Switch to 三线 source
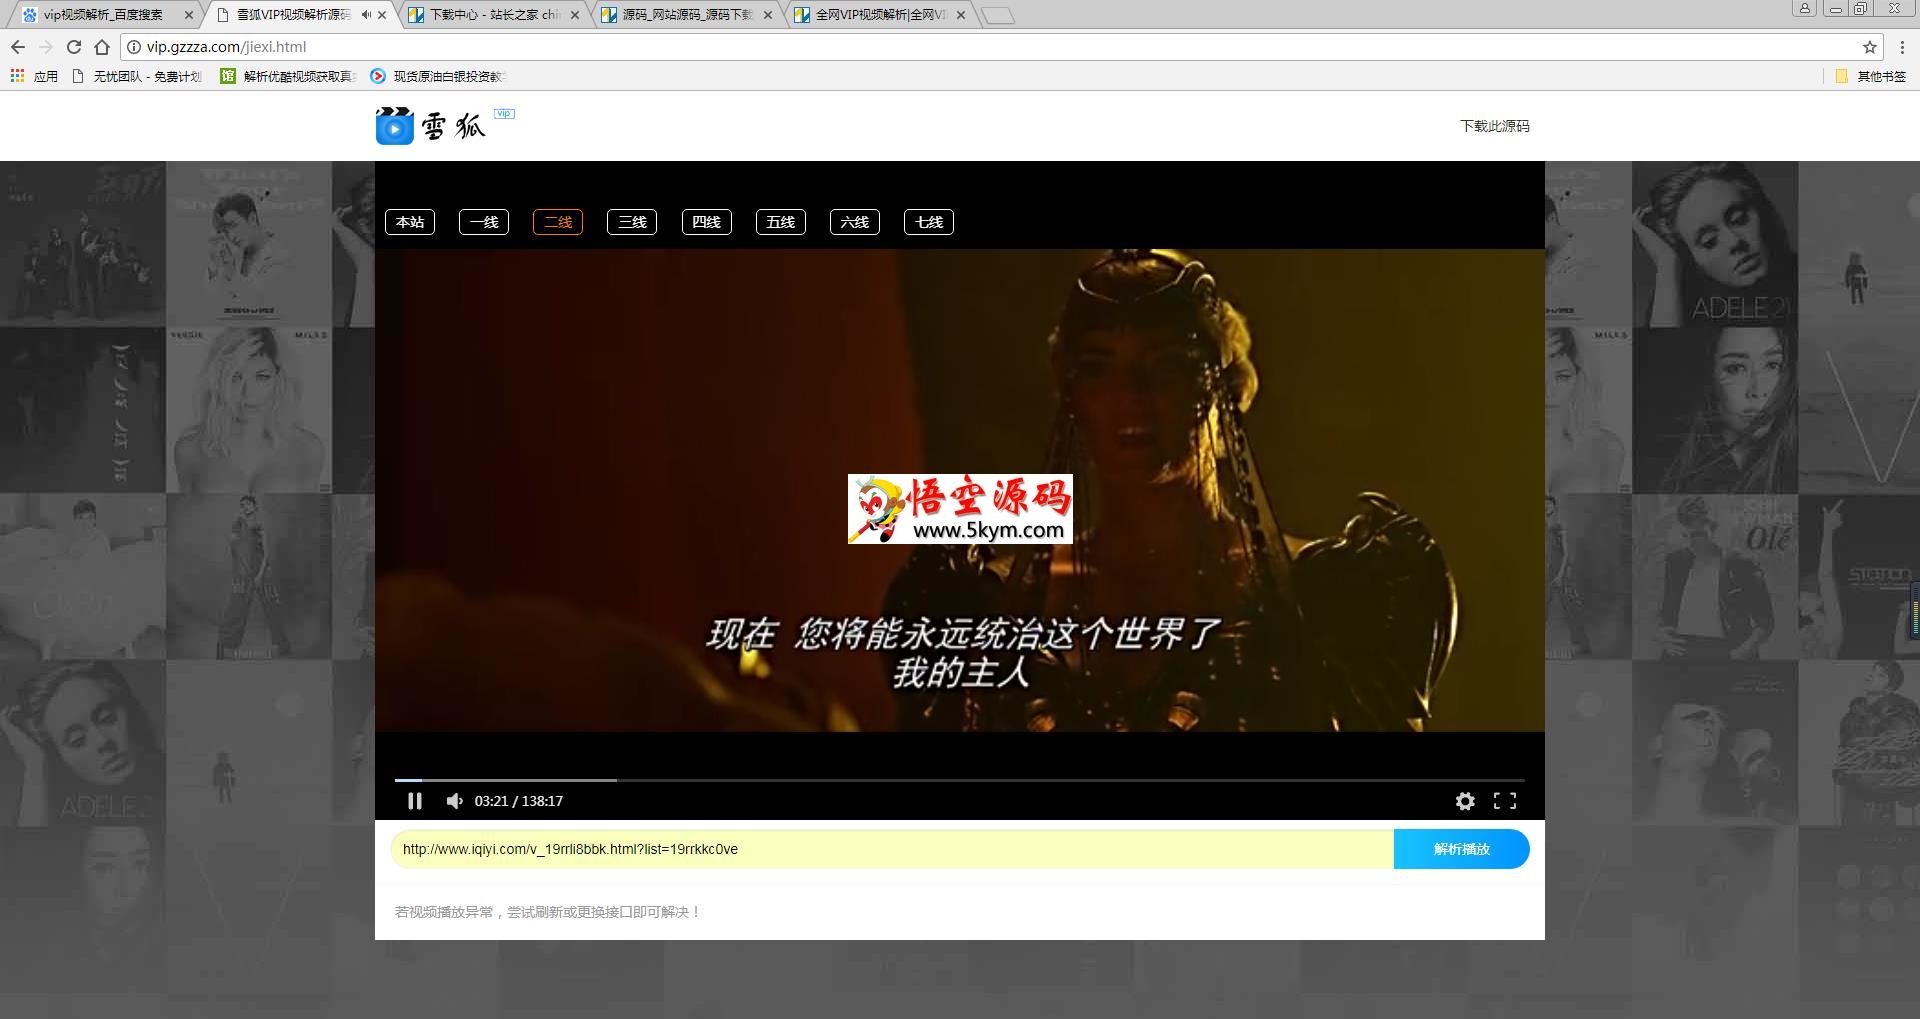Viewport: 1920px width, 1019px height. click(x=632, y=222)
